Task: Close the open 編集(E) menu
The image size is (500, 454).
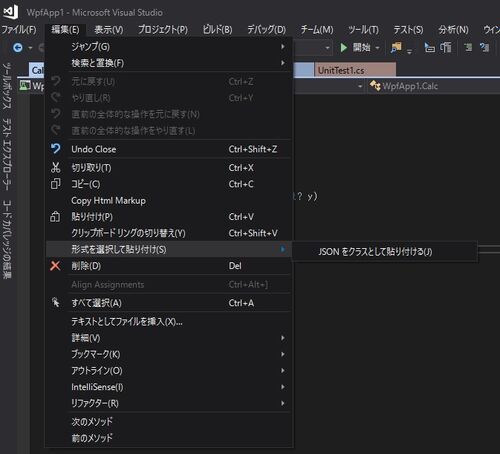Action: [65, 30]
